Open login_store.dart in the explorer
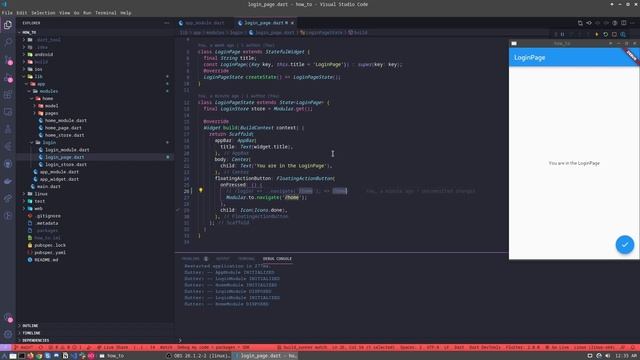Viewport: 640px width, 360px height. [x=95, y=164]
